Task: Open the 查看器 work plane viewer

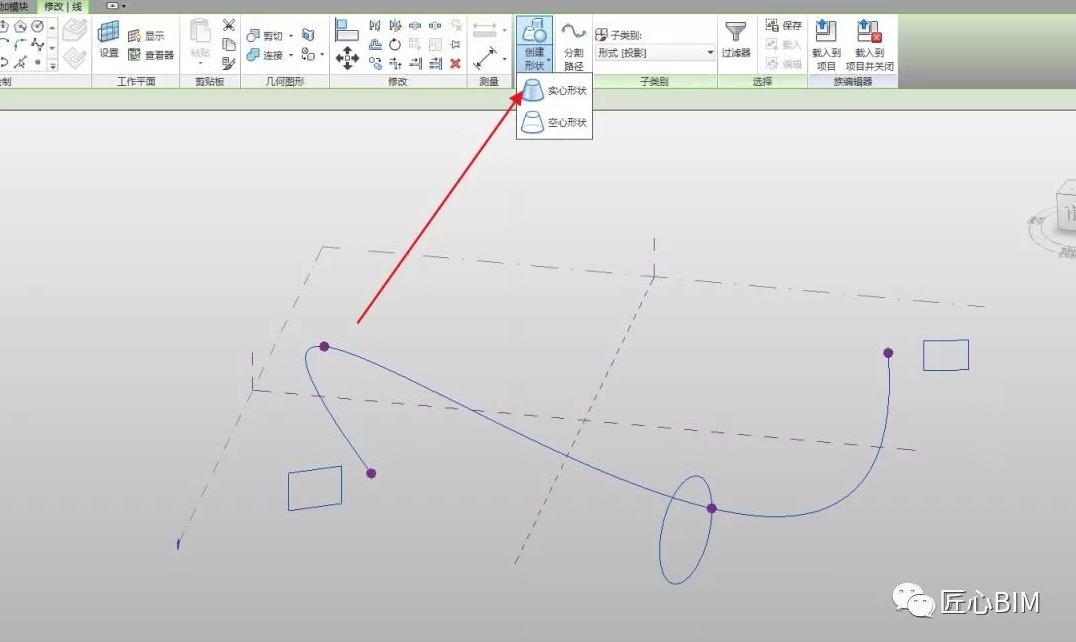Action: (150, 54)
